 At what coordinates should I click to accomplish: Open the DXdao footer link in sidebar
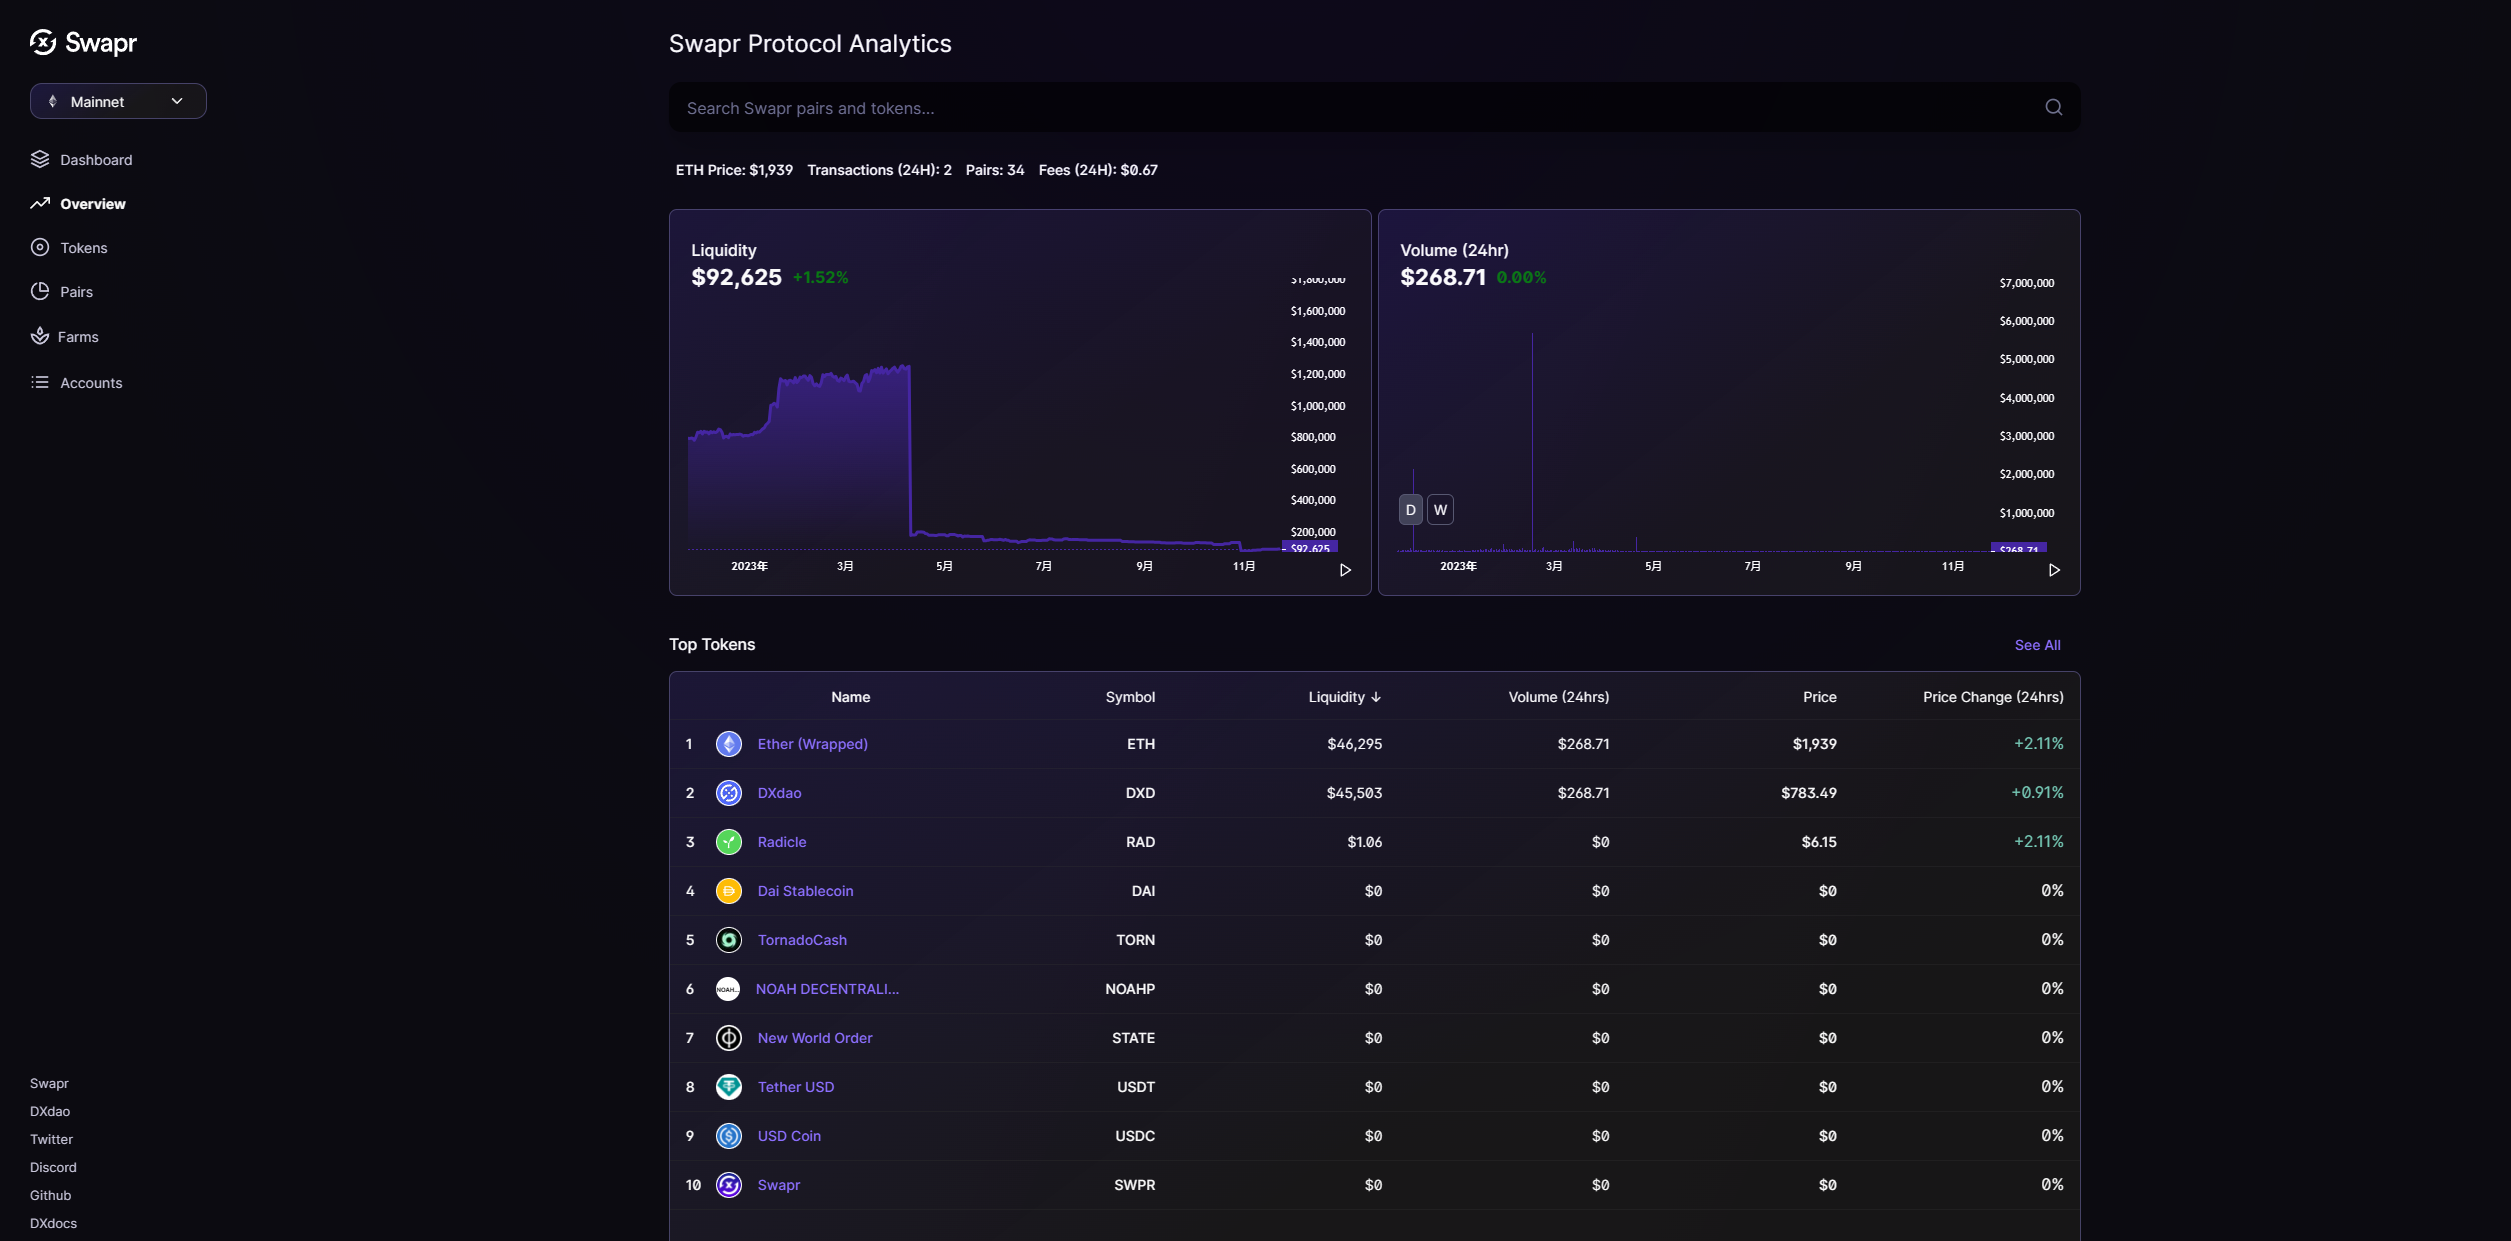[50, 1112]
